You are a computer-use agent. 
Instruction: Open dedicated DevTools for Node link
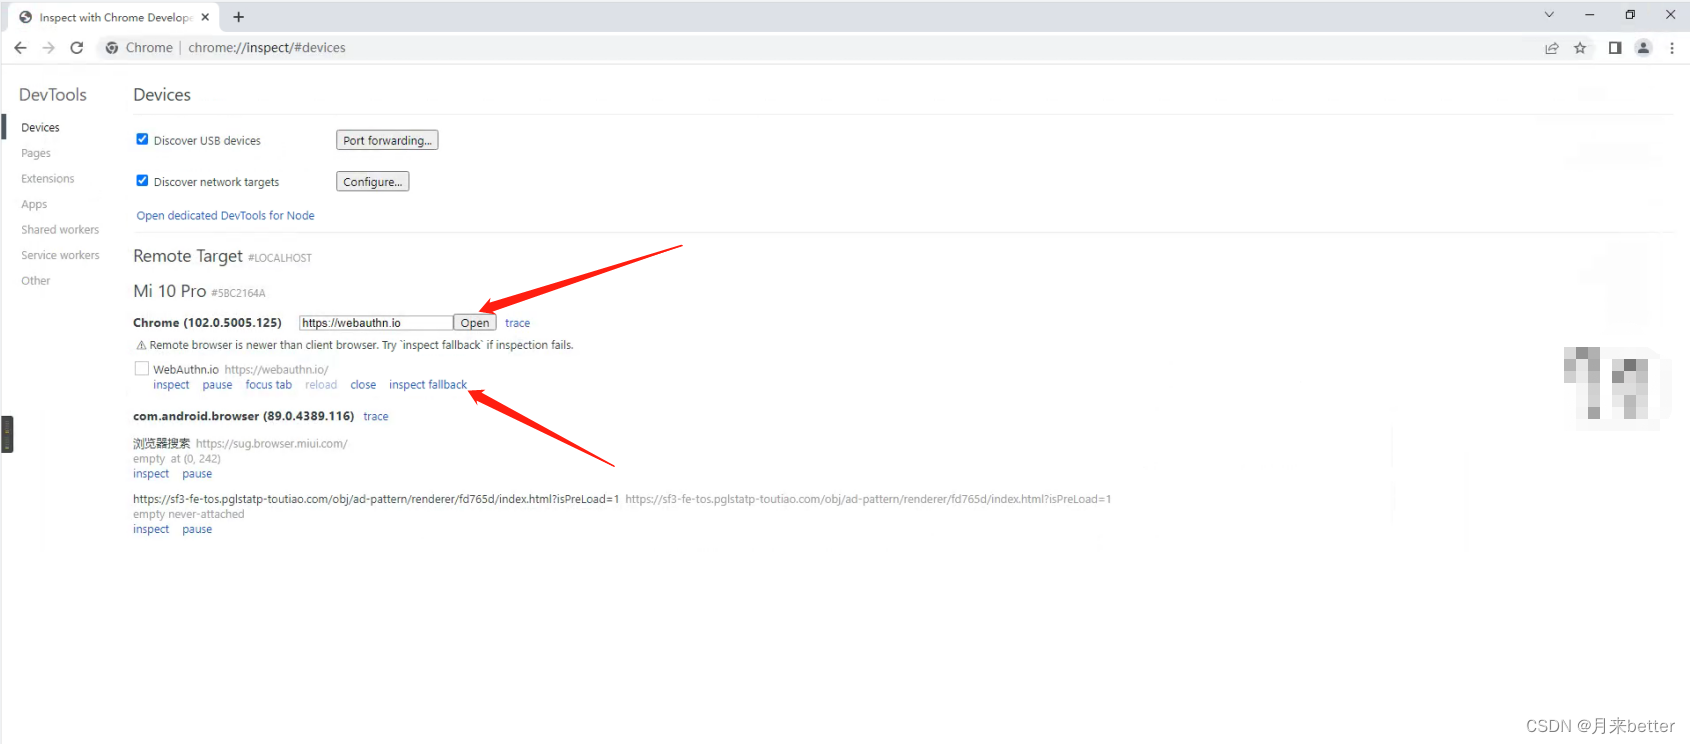click(x=225, y=215)
